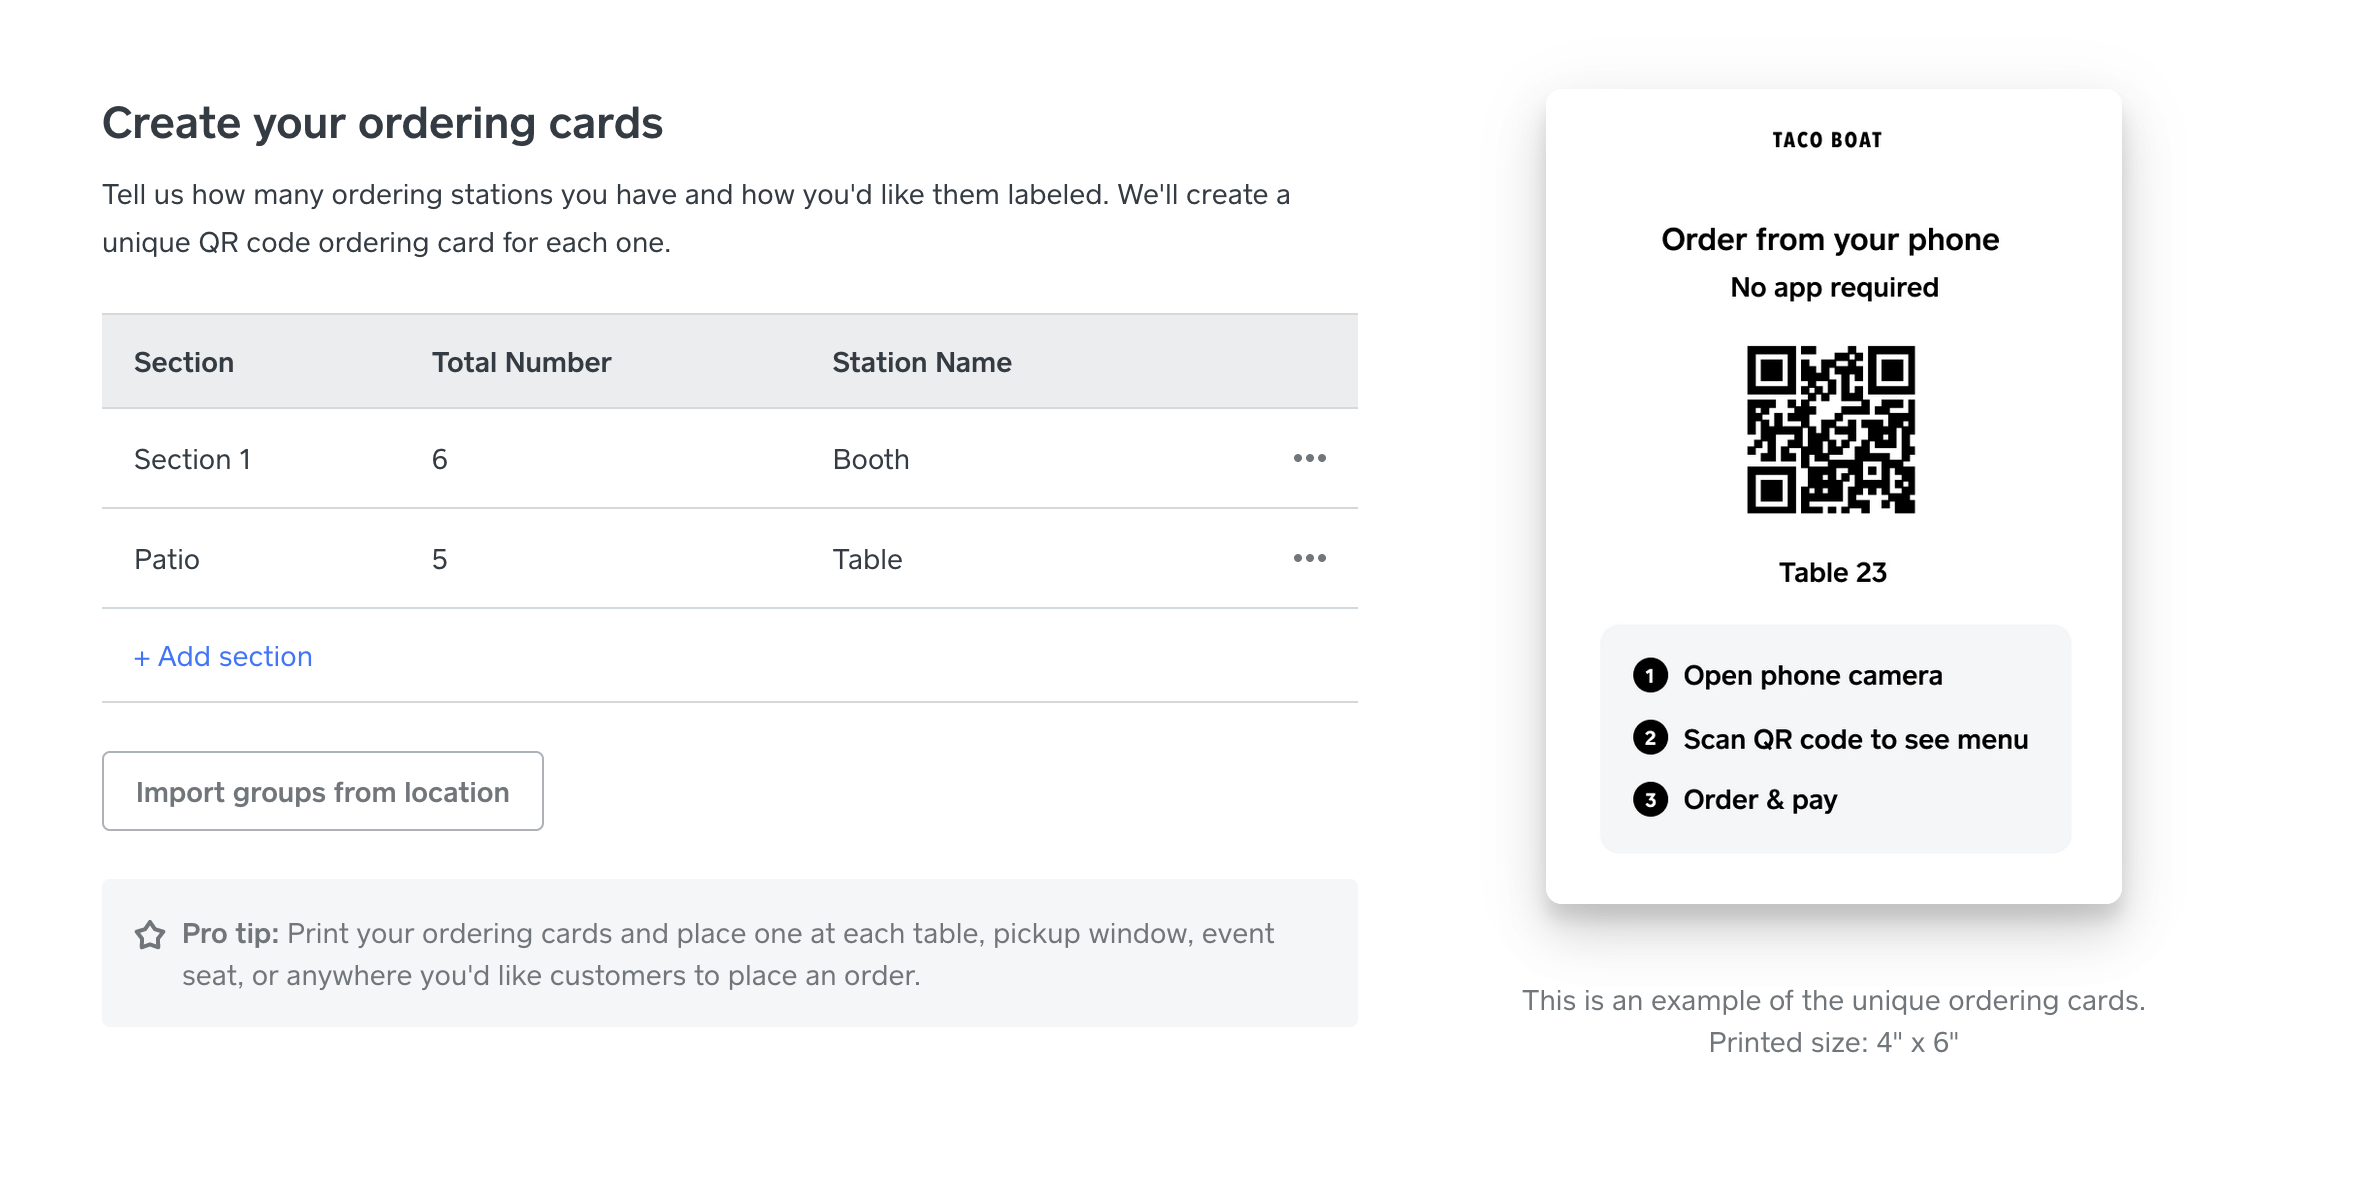Select the Total Number column header
Viewport: 2380px width, 1181px height.
coord(521,362)
